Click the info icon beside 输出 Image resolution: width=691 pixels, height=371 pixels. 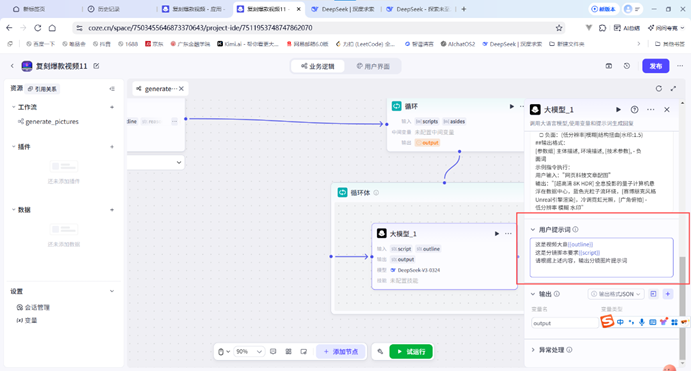click(x=557, y=294)
